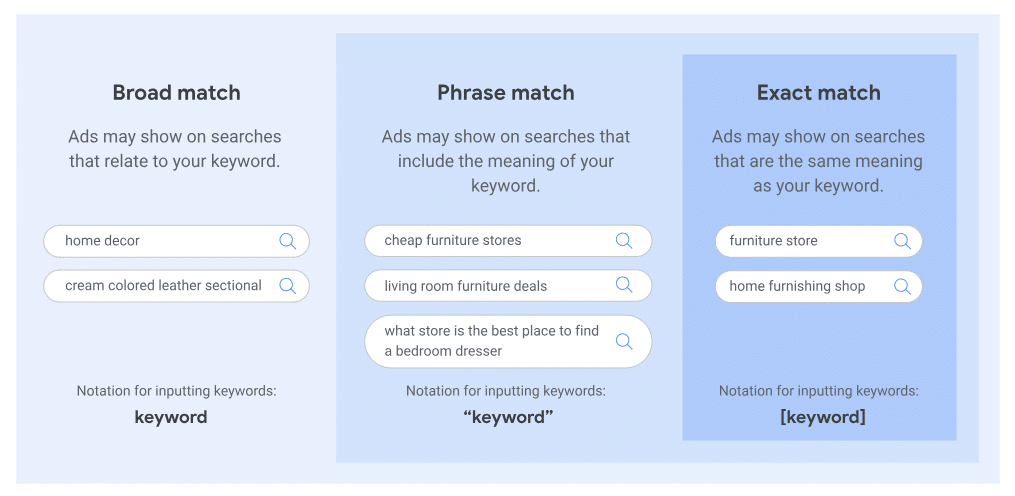Click the bold unquoted keyword notation under Broad match
Screen dimensions: 1015x496
coord(171,417)
